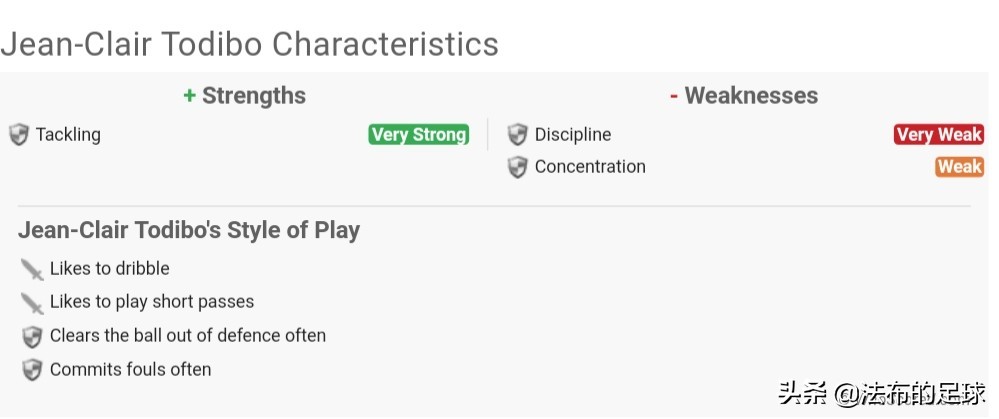Viewport: 999px width, 419px height.
Task: Click the Weaknesses column heading
Action: [x=744, y=96]
